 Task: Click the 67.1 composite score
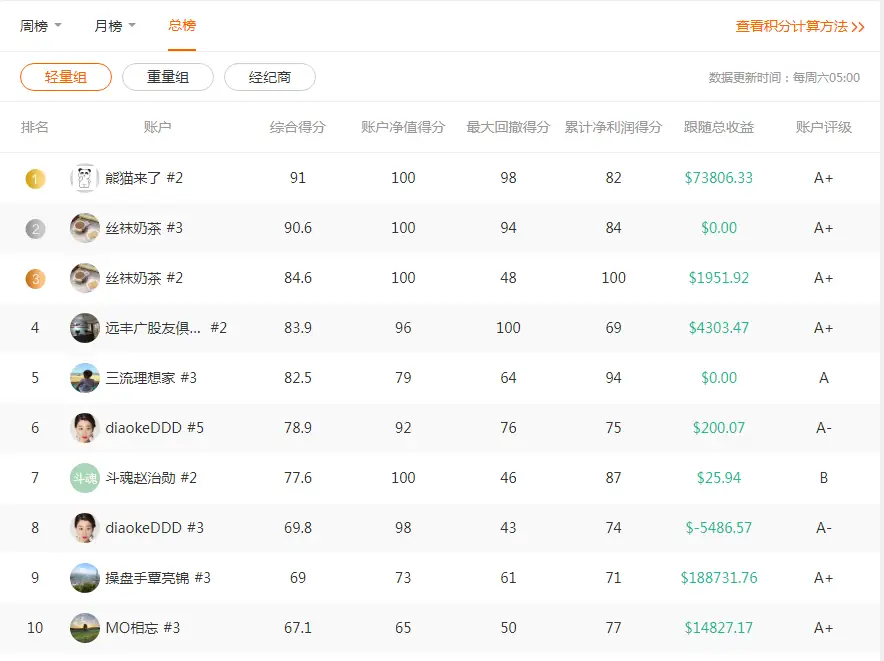[298, 628]
